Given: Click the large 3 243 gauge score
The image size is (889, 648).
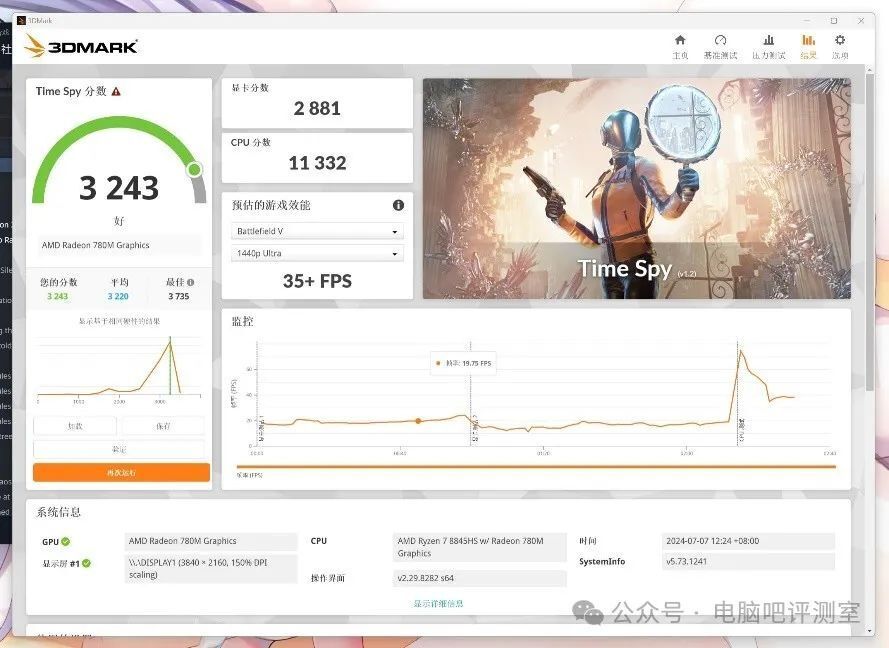Looking at the screenshot, I should (x=119, y=188).
